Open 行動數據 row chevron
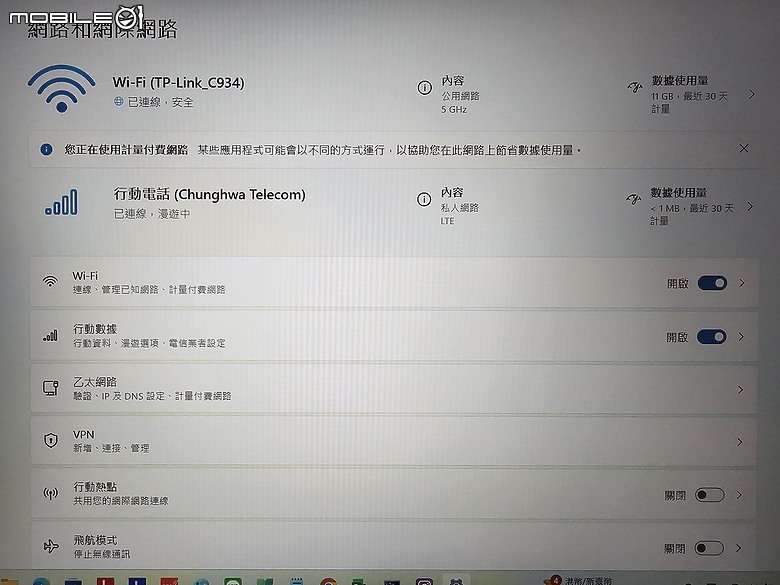The width and height of the screenshot is (780, 585). pos(741,337)
